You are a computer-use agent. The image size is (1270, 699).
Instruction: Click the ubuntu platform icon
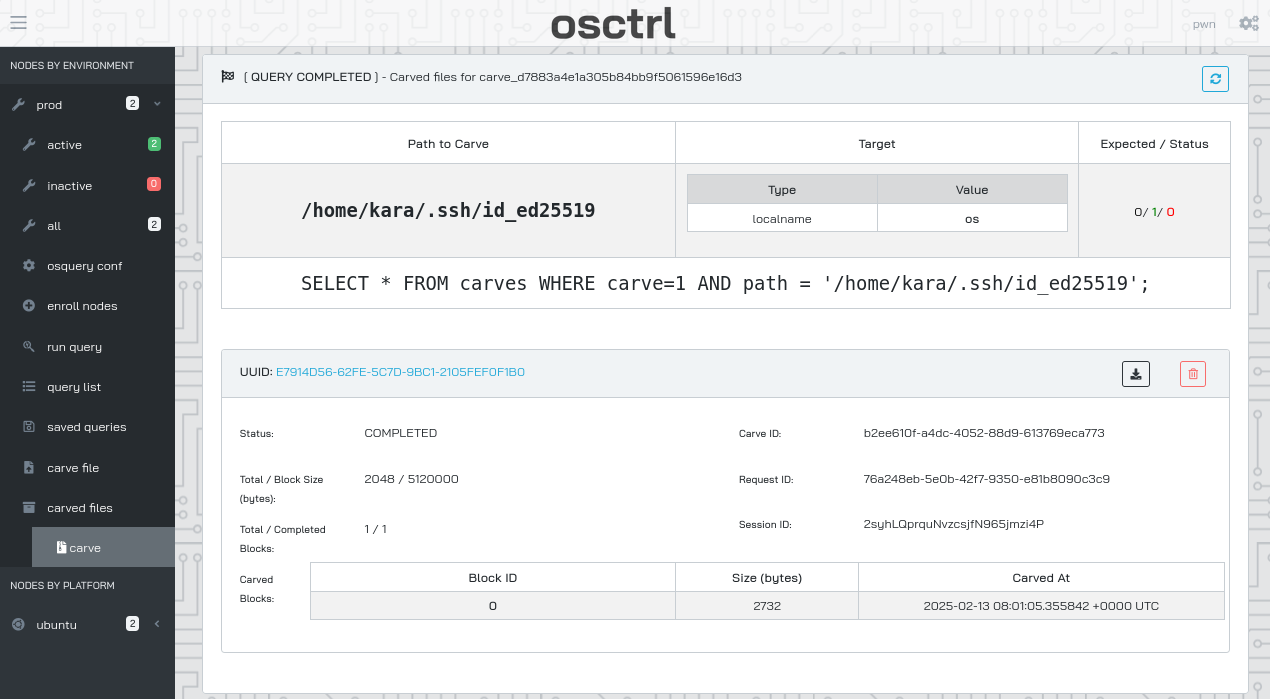[x=18, y=625]
